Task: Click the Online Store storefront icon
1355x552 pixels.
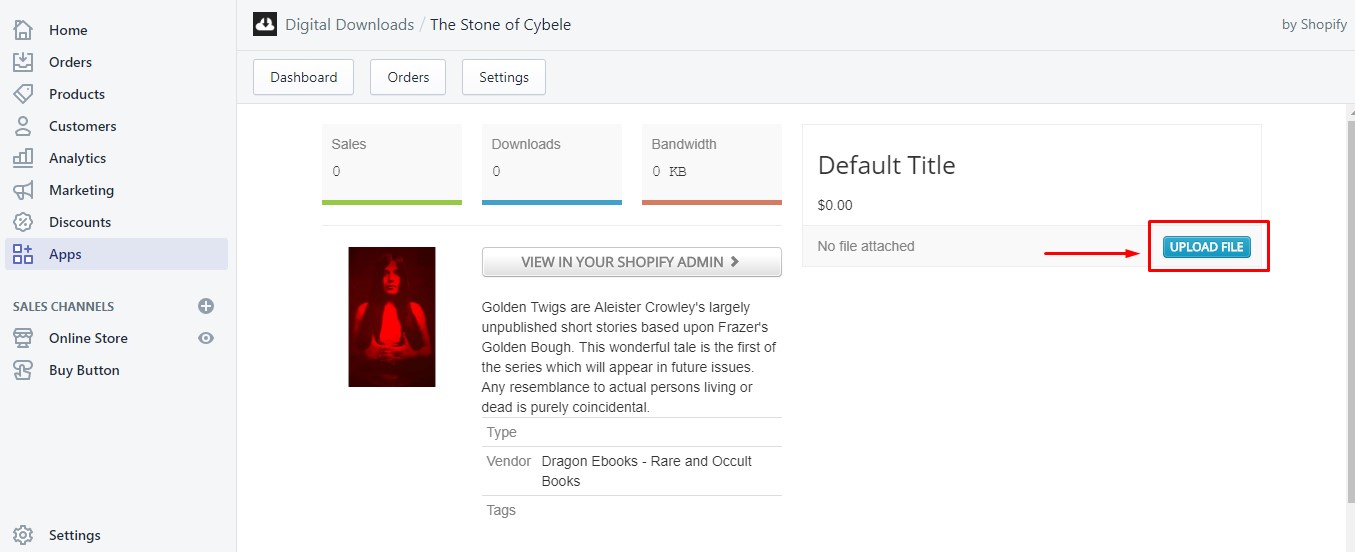Action: pos(23,338)
